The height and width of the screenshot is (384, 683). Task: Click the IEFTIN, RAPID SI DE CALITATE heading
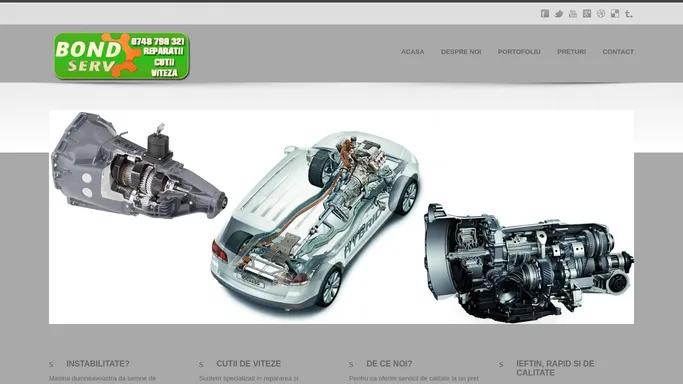pos(555,368)
